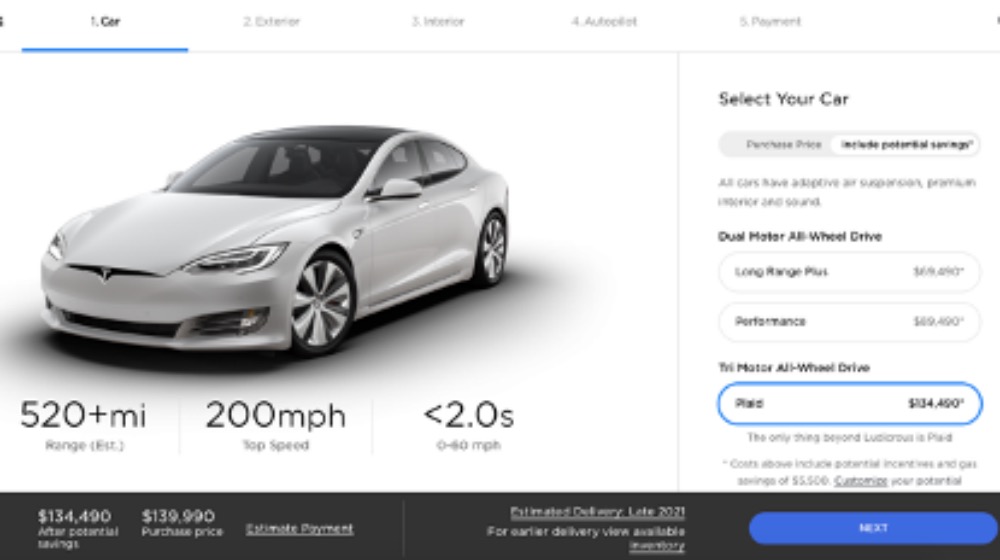1000x560 pixels.
Task: Switch to the 2. Exterior tab
Action: (x=271, y=22)
